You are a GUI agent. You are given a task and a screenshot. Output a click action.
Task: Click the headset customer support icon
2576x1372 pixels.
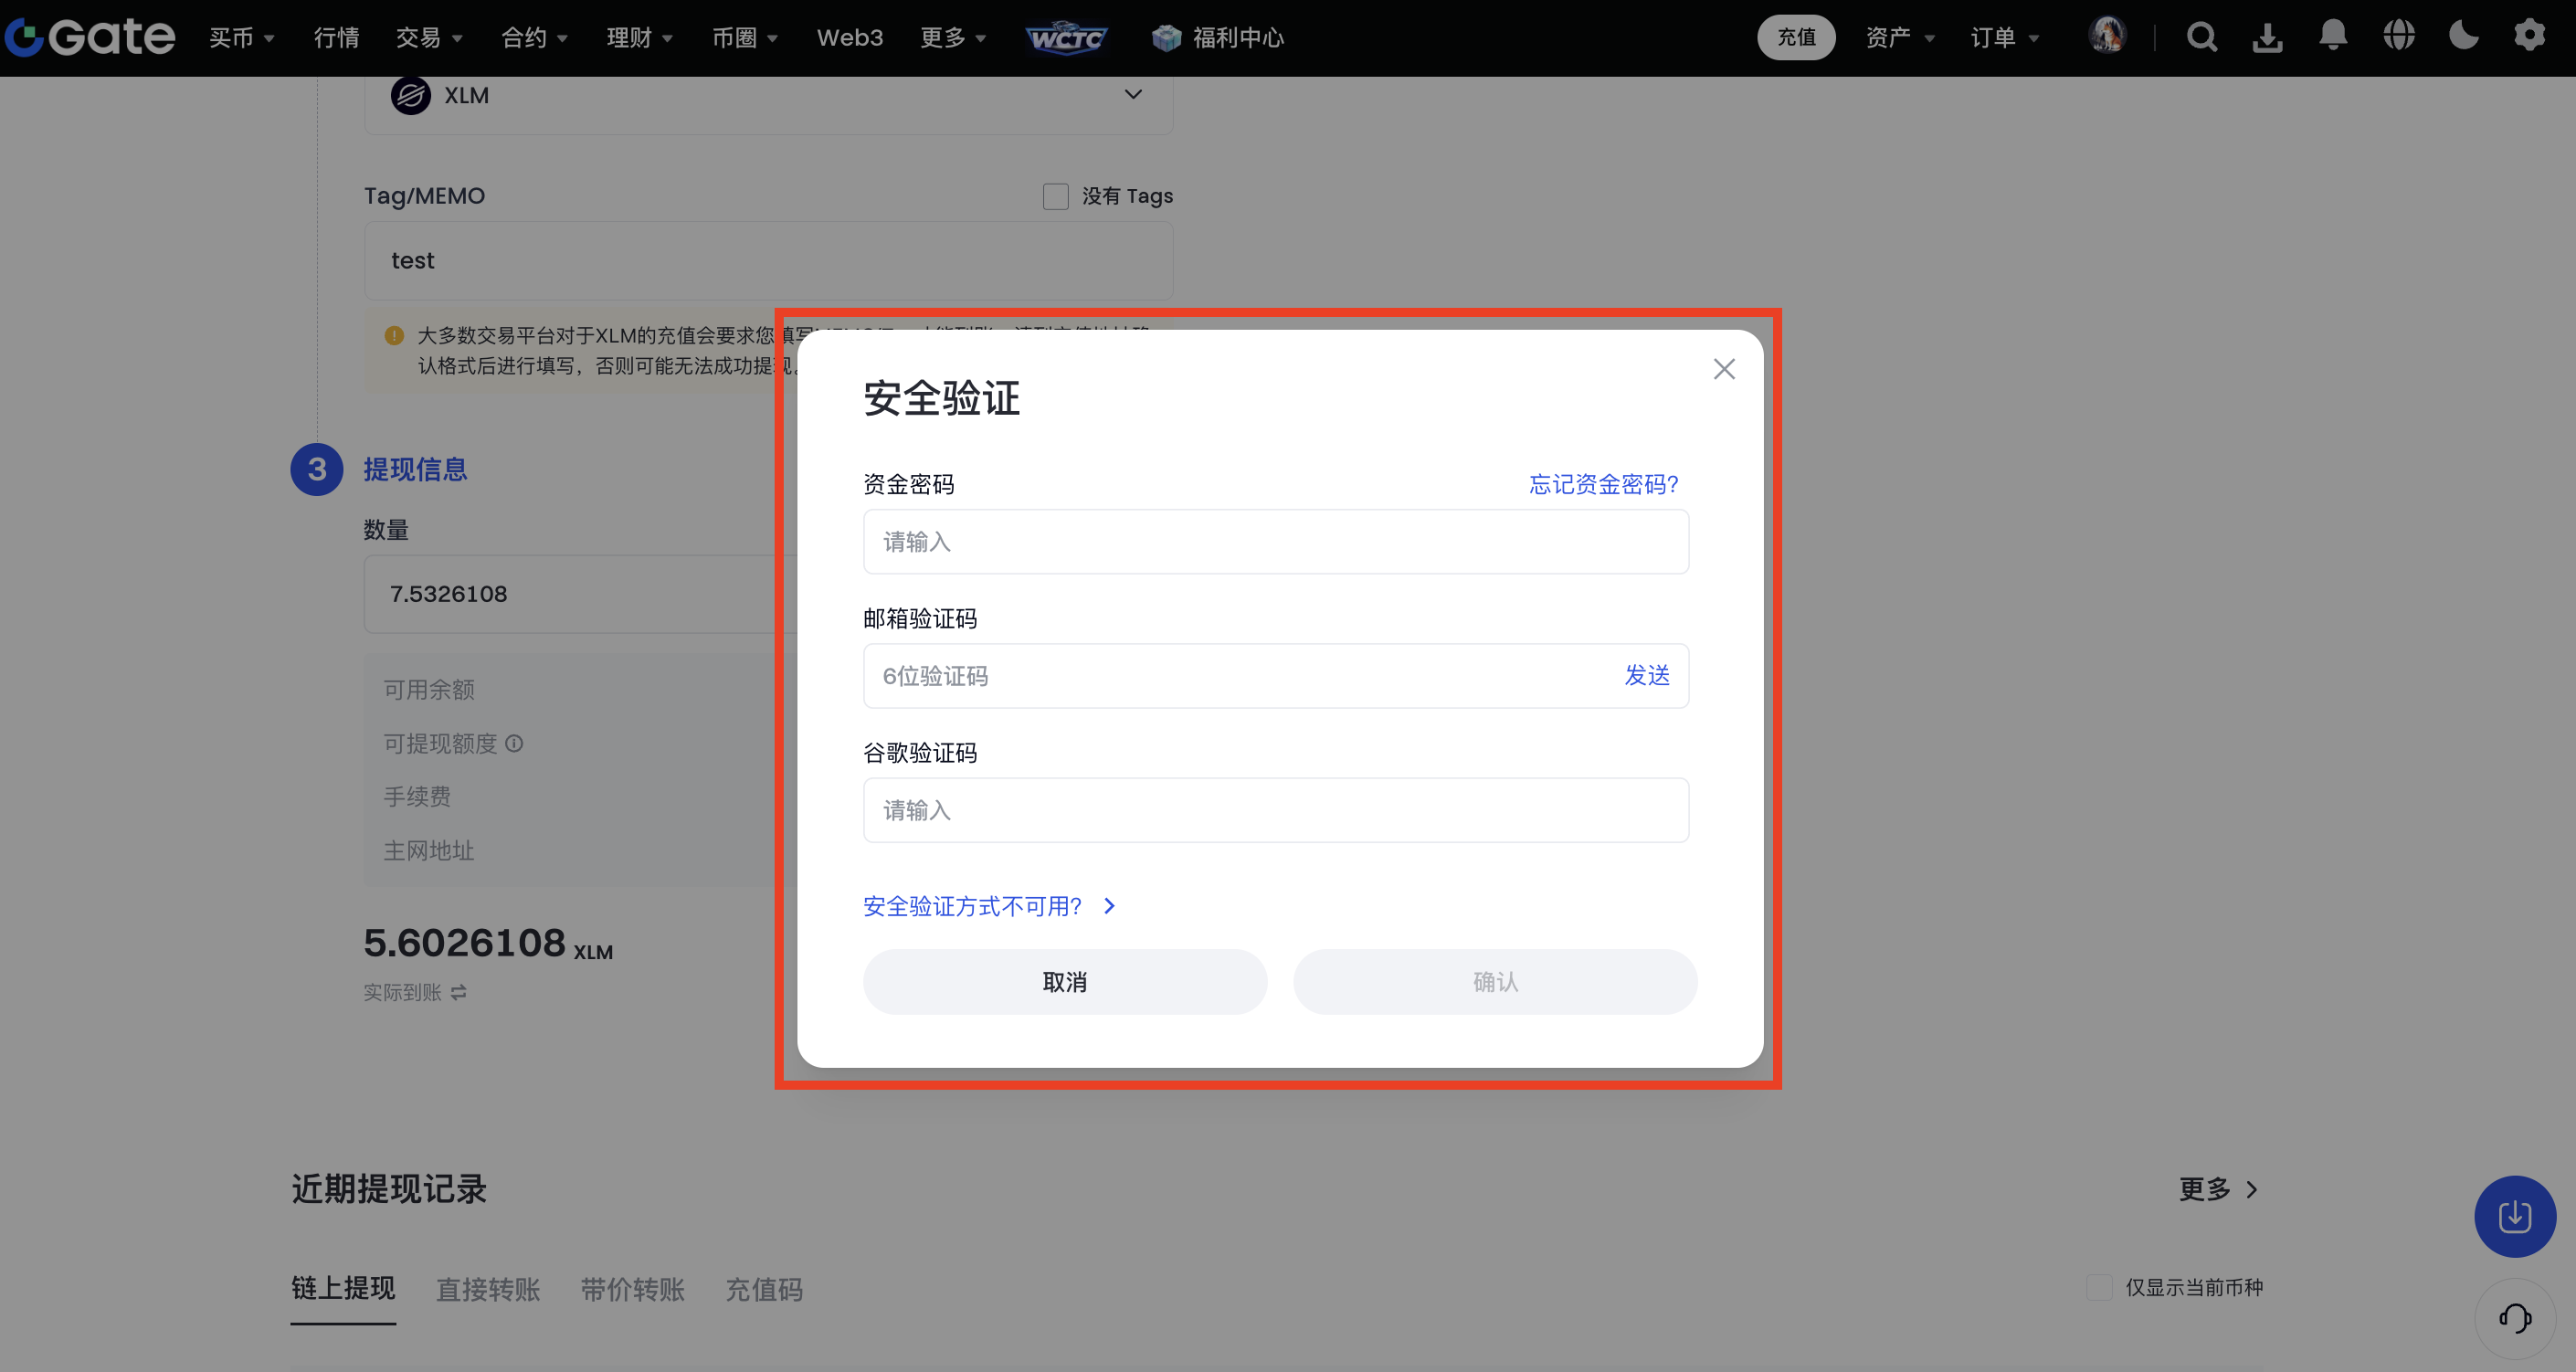click(x=2514, y=1318)
